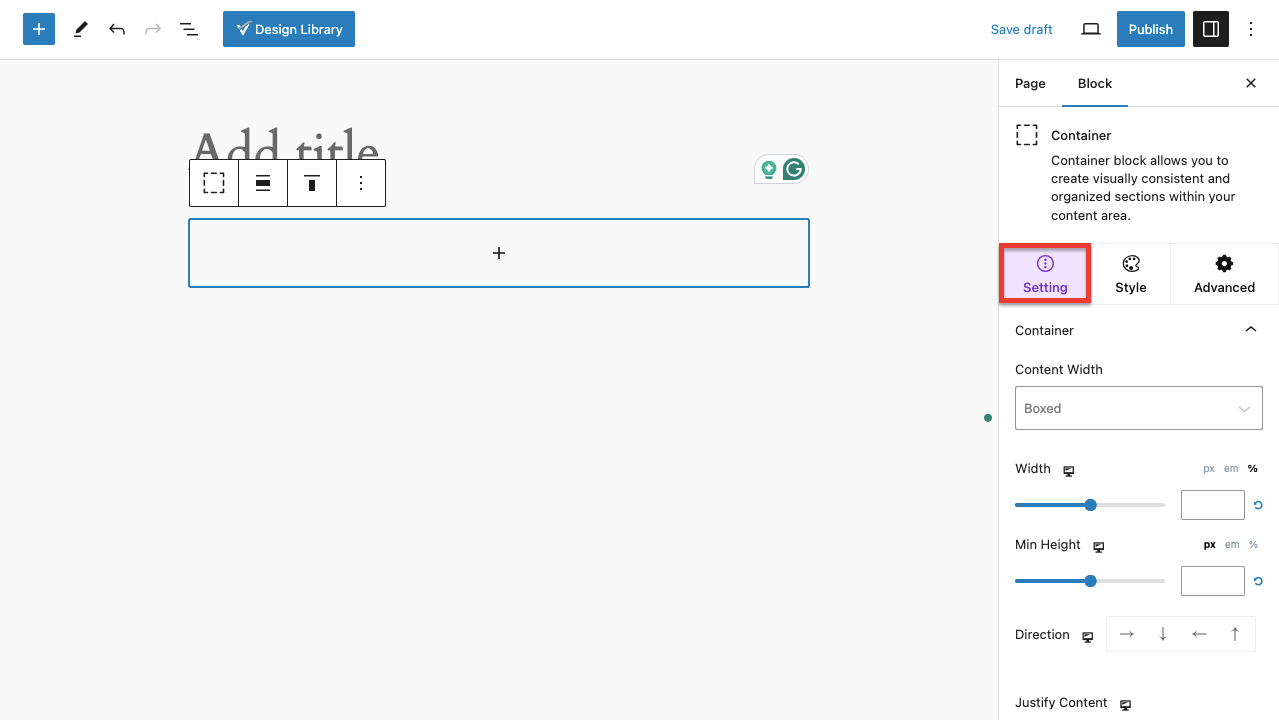
Task: Switch to the Style tab
Action: [x=1131, y=274]
